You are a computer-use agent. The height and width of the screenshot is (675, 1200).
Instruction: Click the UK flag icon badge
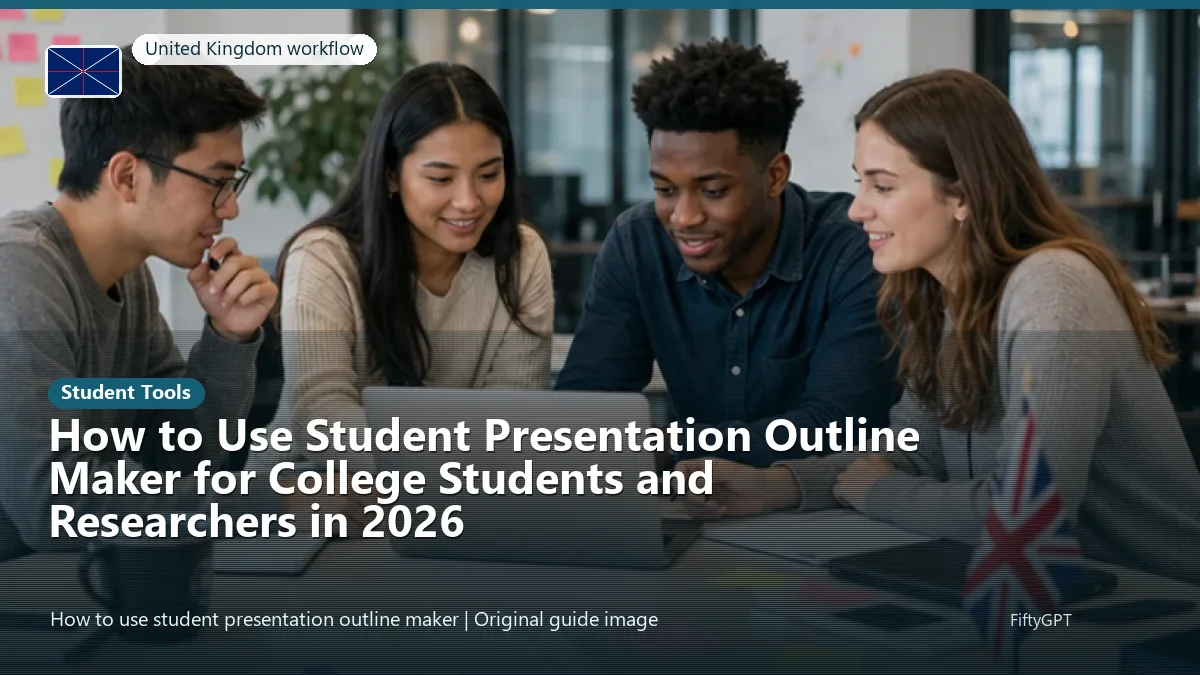[x=84, y=71]
